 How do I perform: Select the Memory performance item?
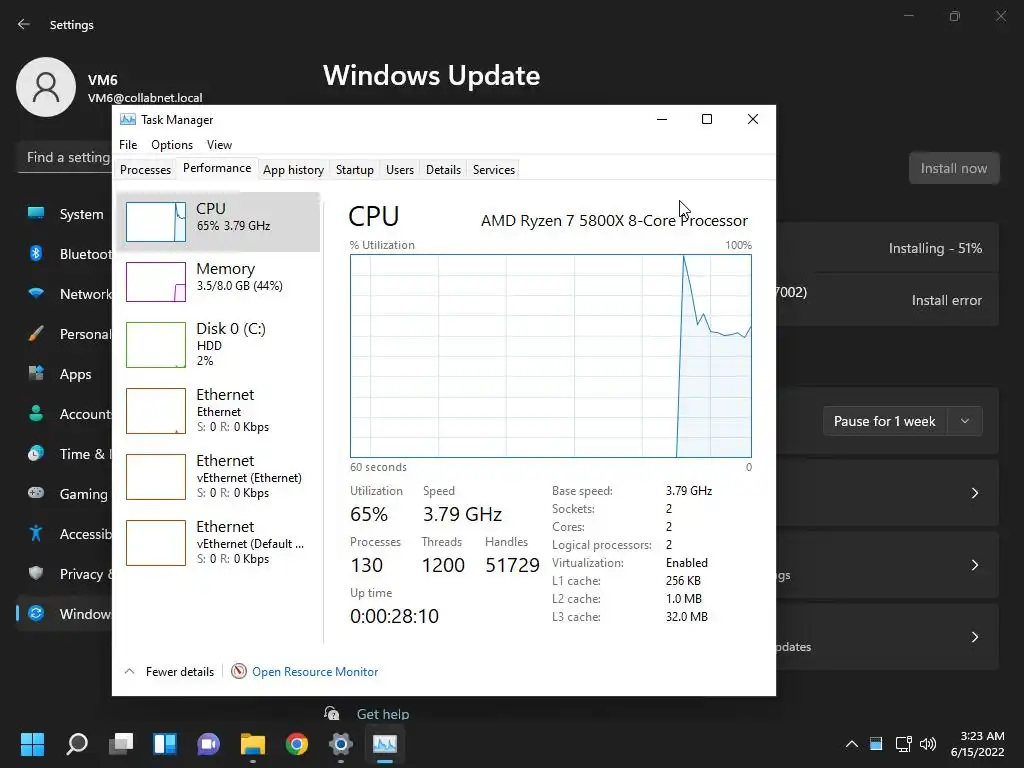[x=218, y=281]
